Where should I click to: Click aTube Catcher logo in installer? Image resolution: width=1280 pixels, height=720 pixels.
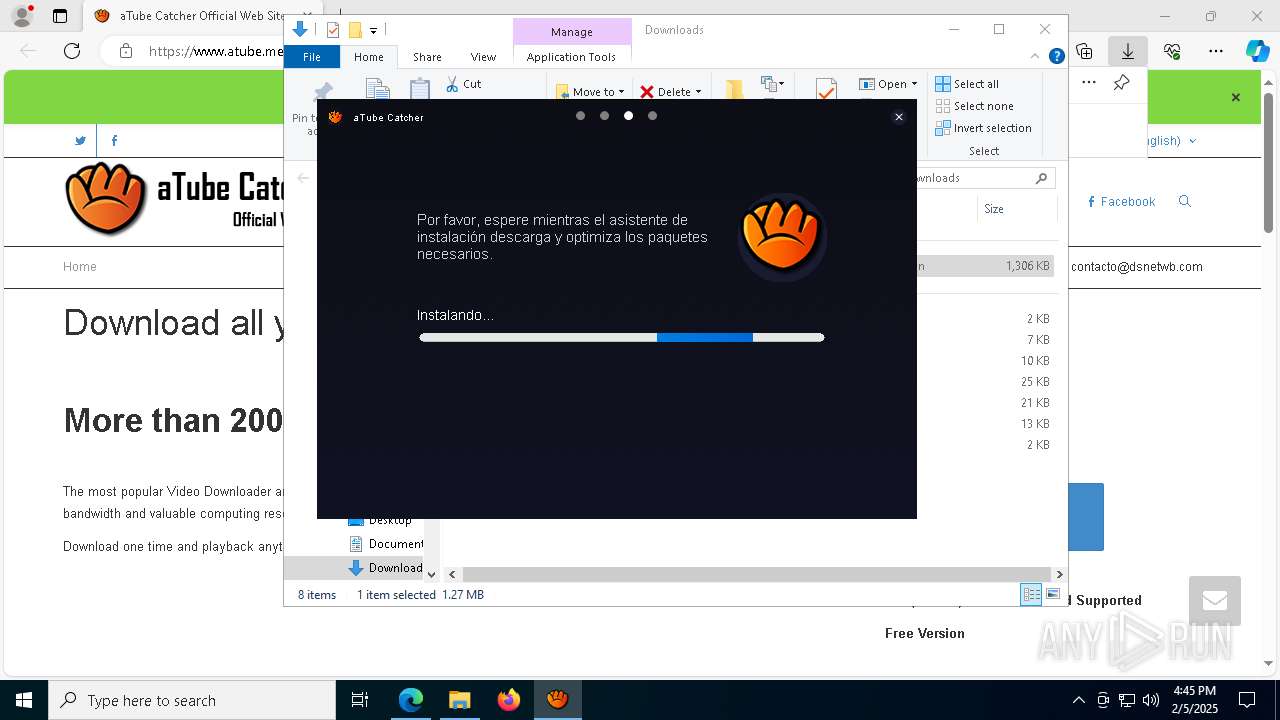point(782,237)
